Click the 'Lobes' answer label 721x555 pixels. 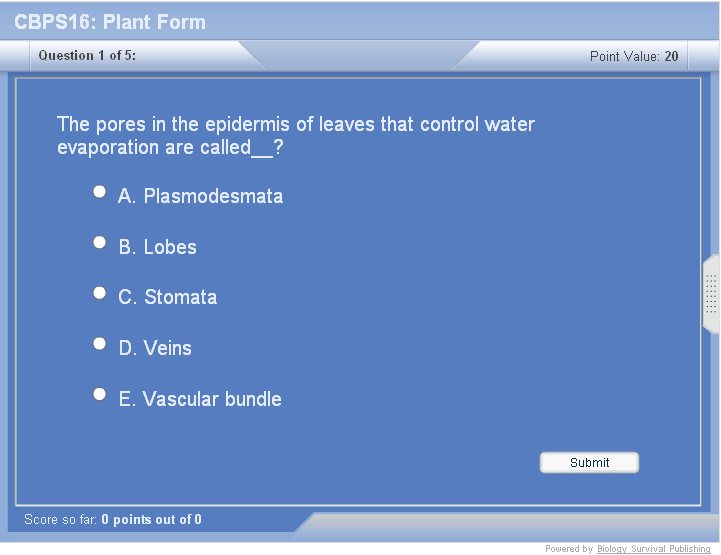coord(169,247)
